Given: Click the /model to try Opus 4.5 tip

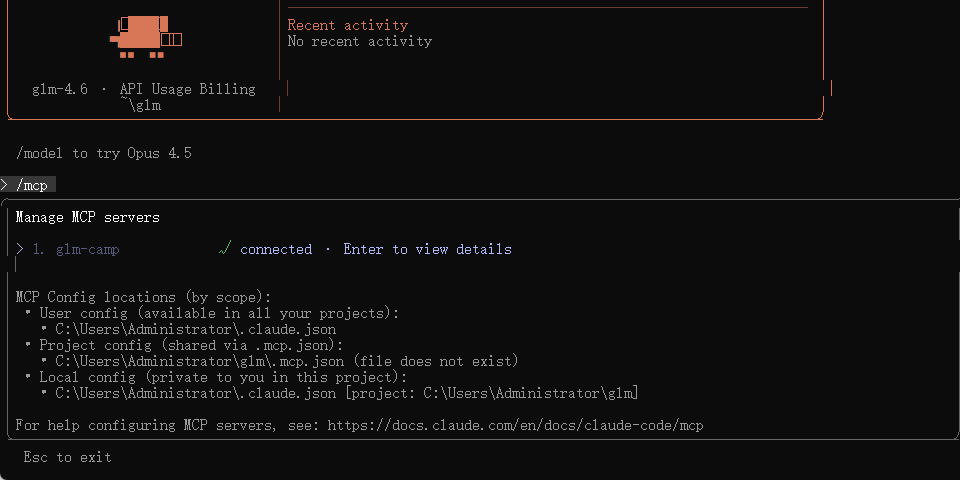Looking at the screenshot, I should [x=103, y=153].
